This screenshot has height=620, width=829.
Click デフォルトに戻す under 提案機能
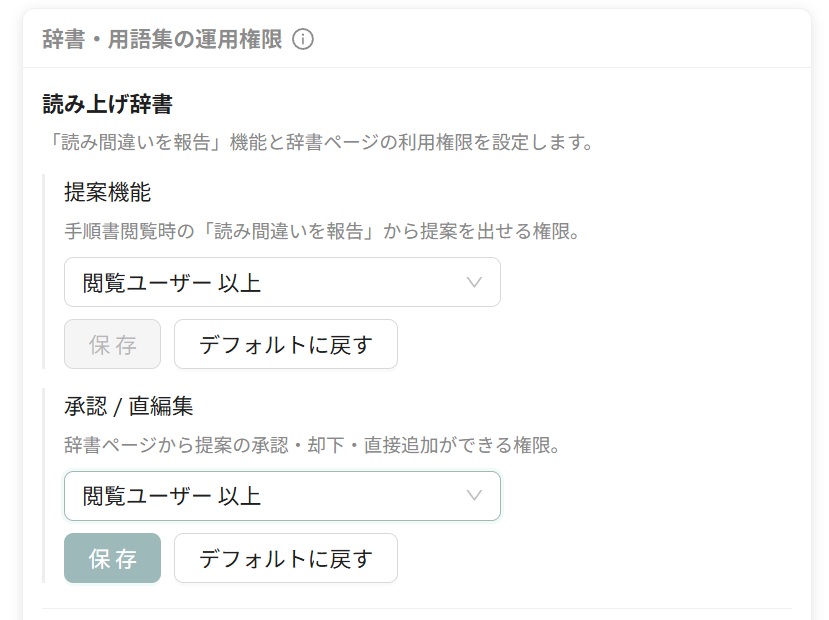(x=286, y=344)
